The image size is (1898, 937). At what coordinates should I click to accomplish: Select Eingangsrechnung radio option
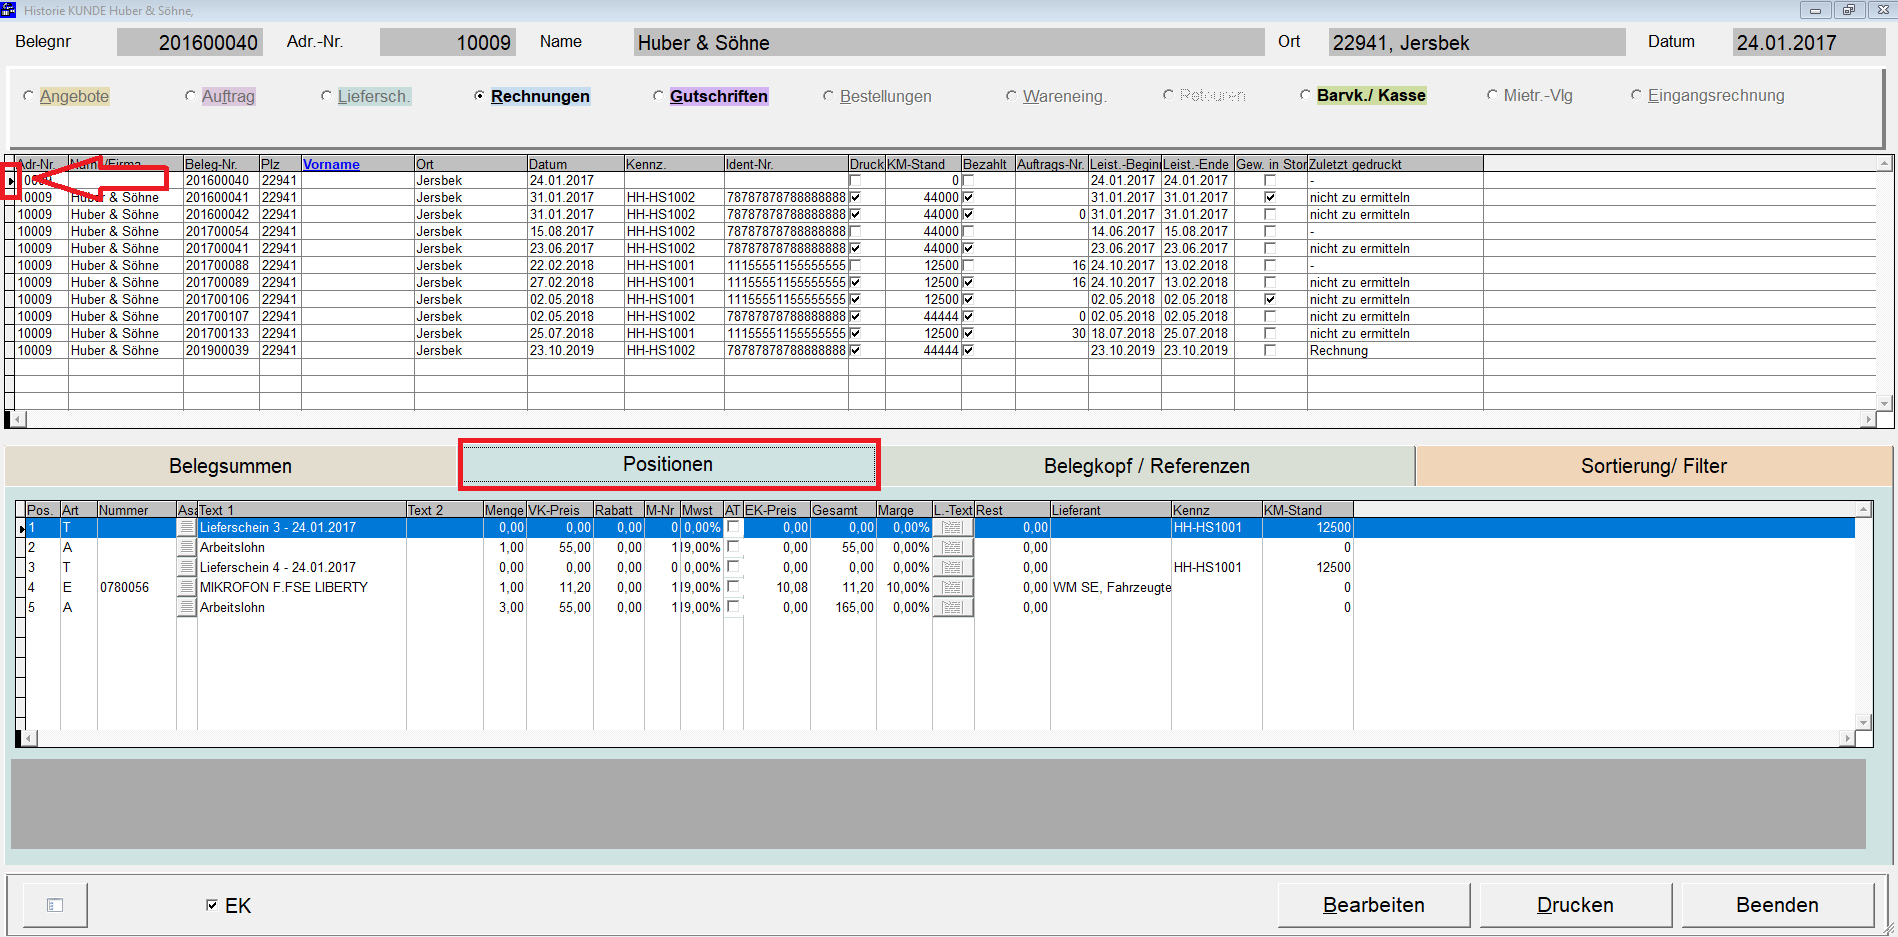click(x=1636, y=95)
